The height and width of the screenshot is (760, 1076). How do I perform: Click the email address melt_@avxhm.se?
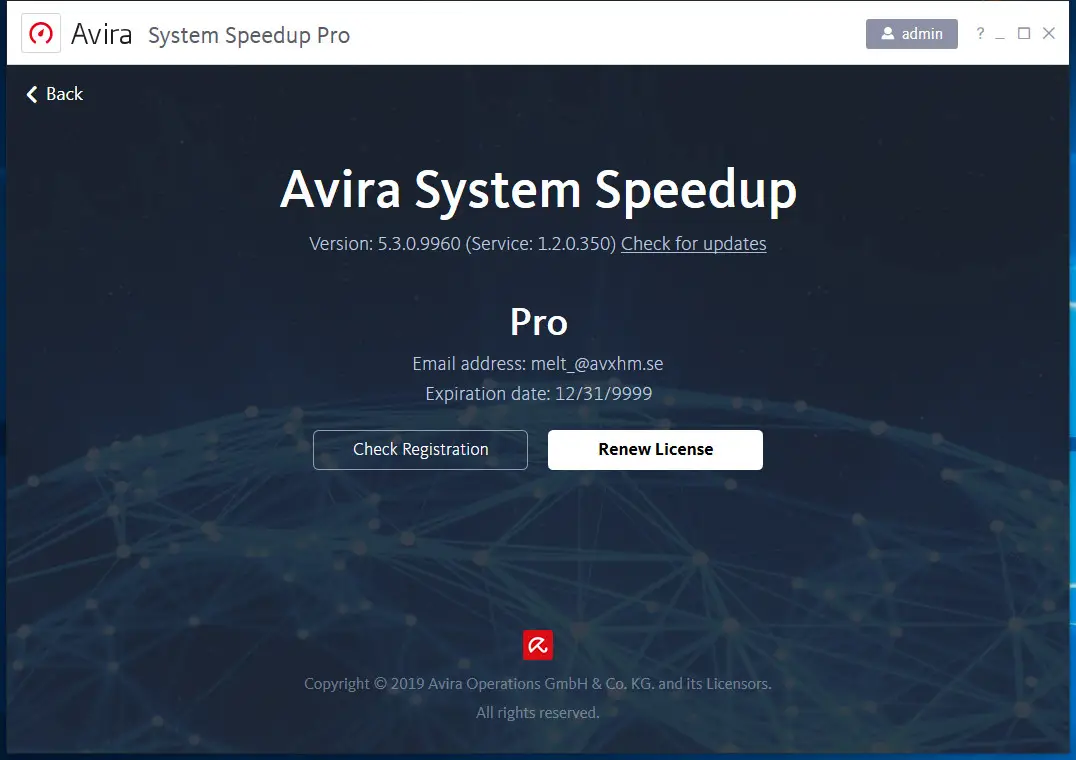(x=597, y=364)
